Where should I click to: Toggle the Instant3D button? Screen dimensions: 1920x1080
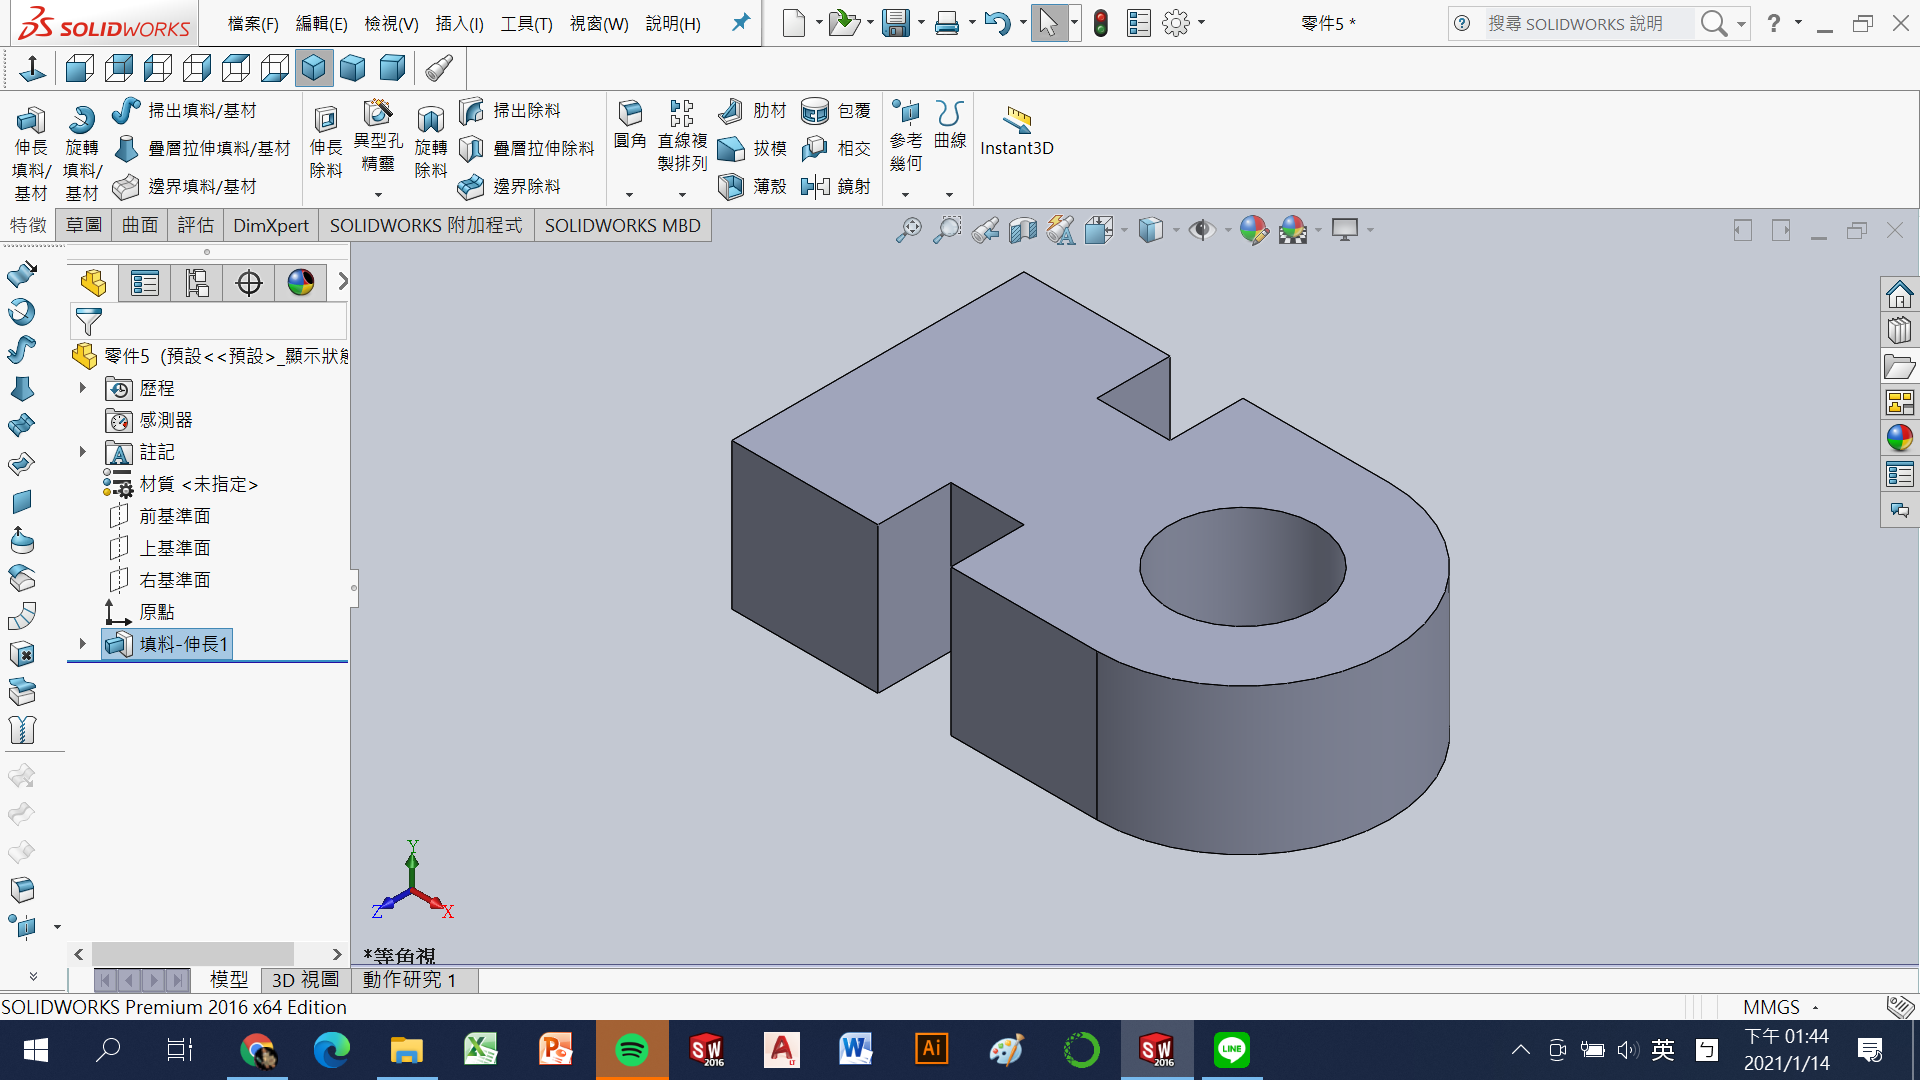[x=1016, y=130]
